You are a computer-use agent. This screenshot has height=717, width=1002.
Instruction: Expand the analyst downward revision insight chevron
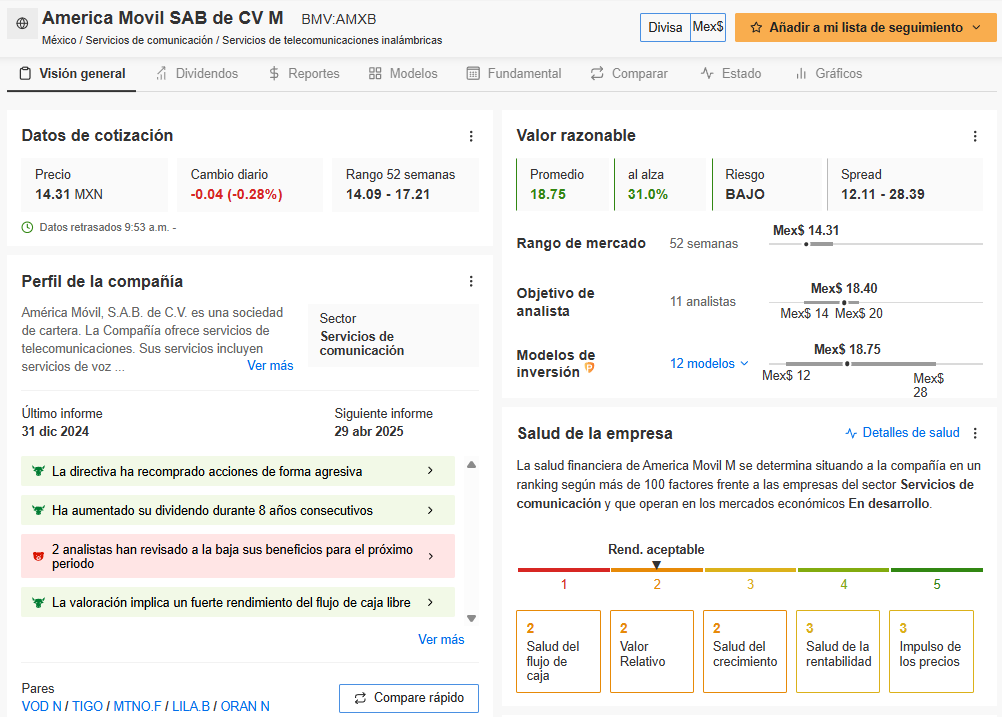[431, 557]
